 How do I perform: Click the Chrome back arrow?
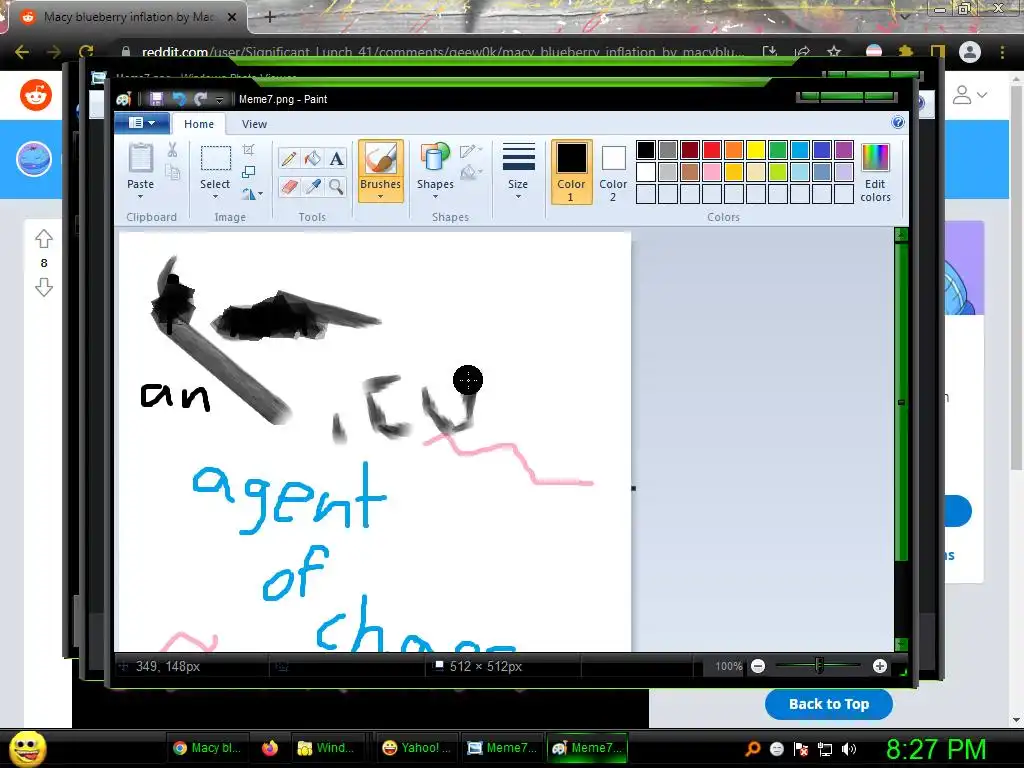click(x=22, y=52)
